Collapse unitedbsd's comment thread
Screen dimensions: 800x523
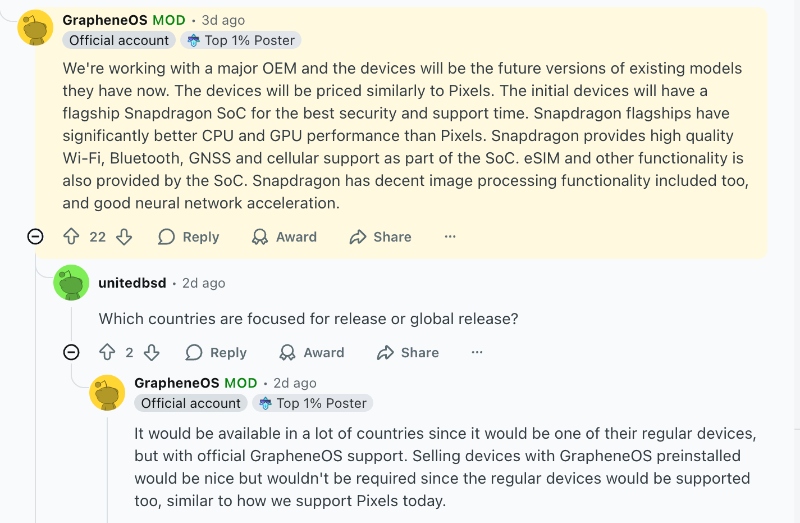71,352
